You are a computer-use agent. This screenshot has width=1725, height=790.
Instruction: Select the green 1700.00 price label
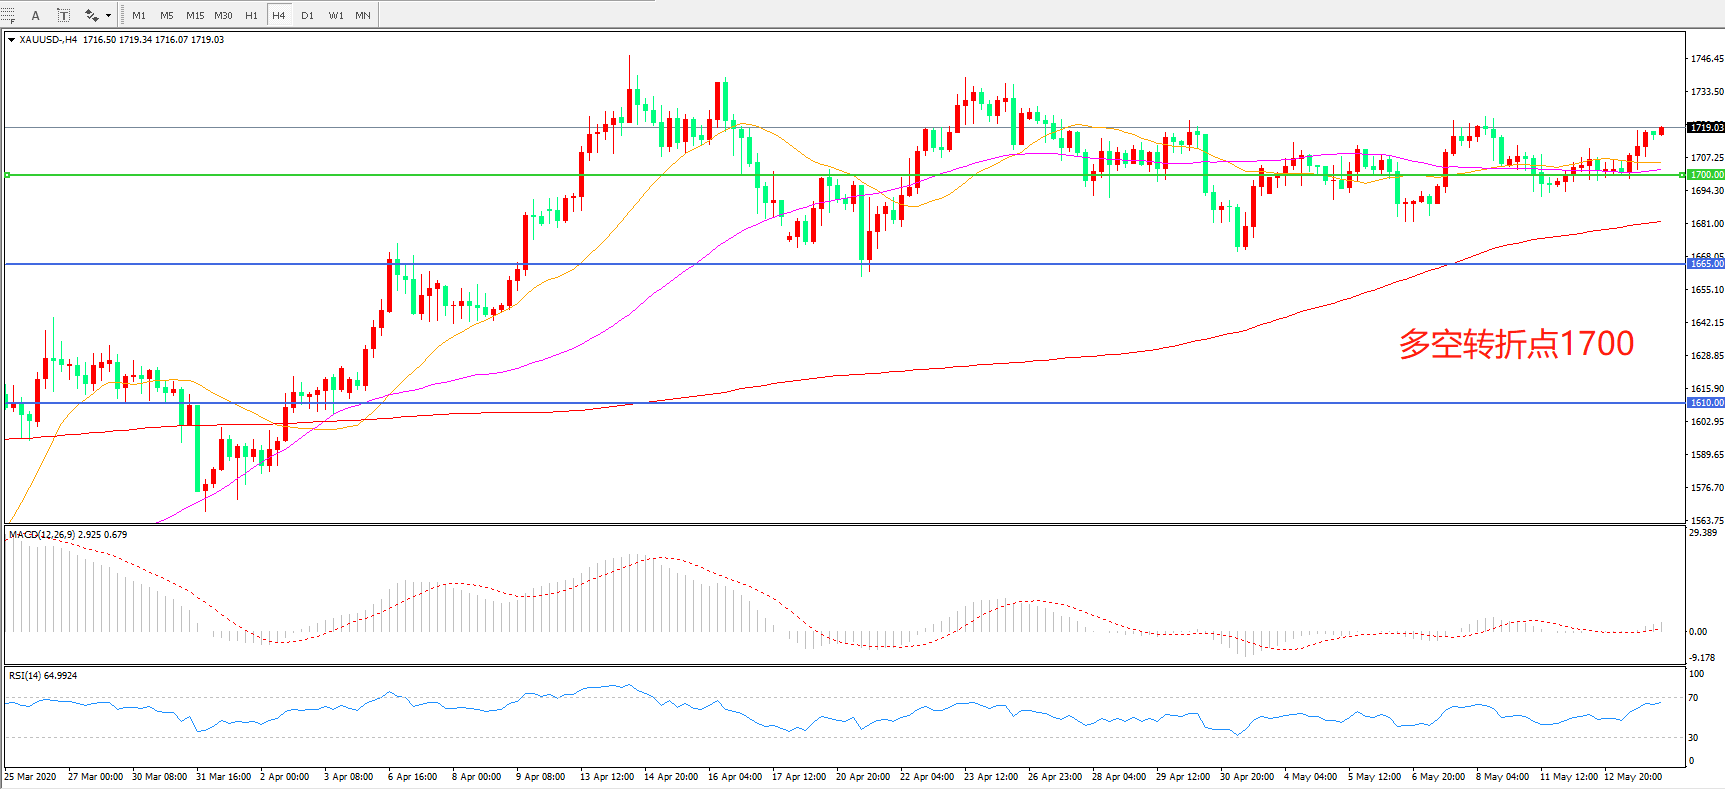point(1706,175)
